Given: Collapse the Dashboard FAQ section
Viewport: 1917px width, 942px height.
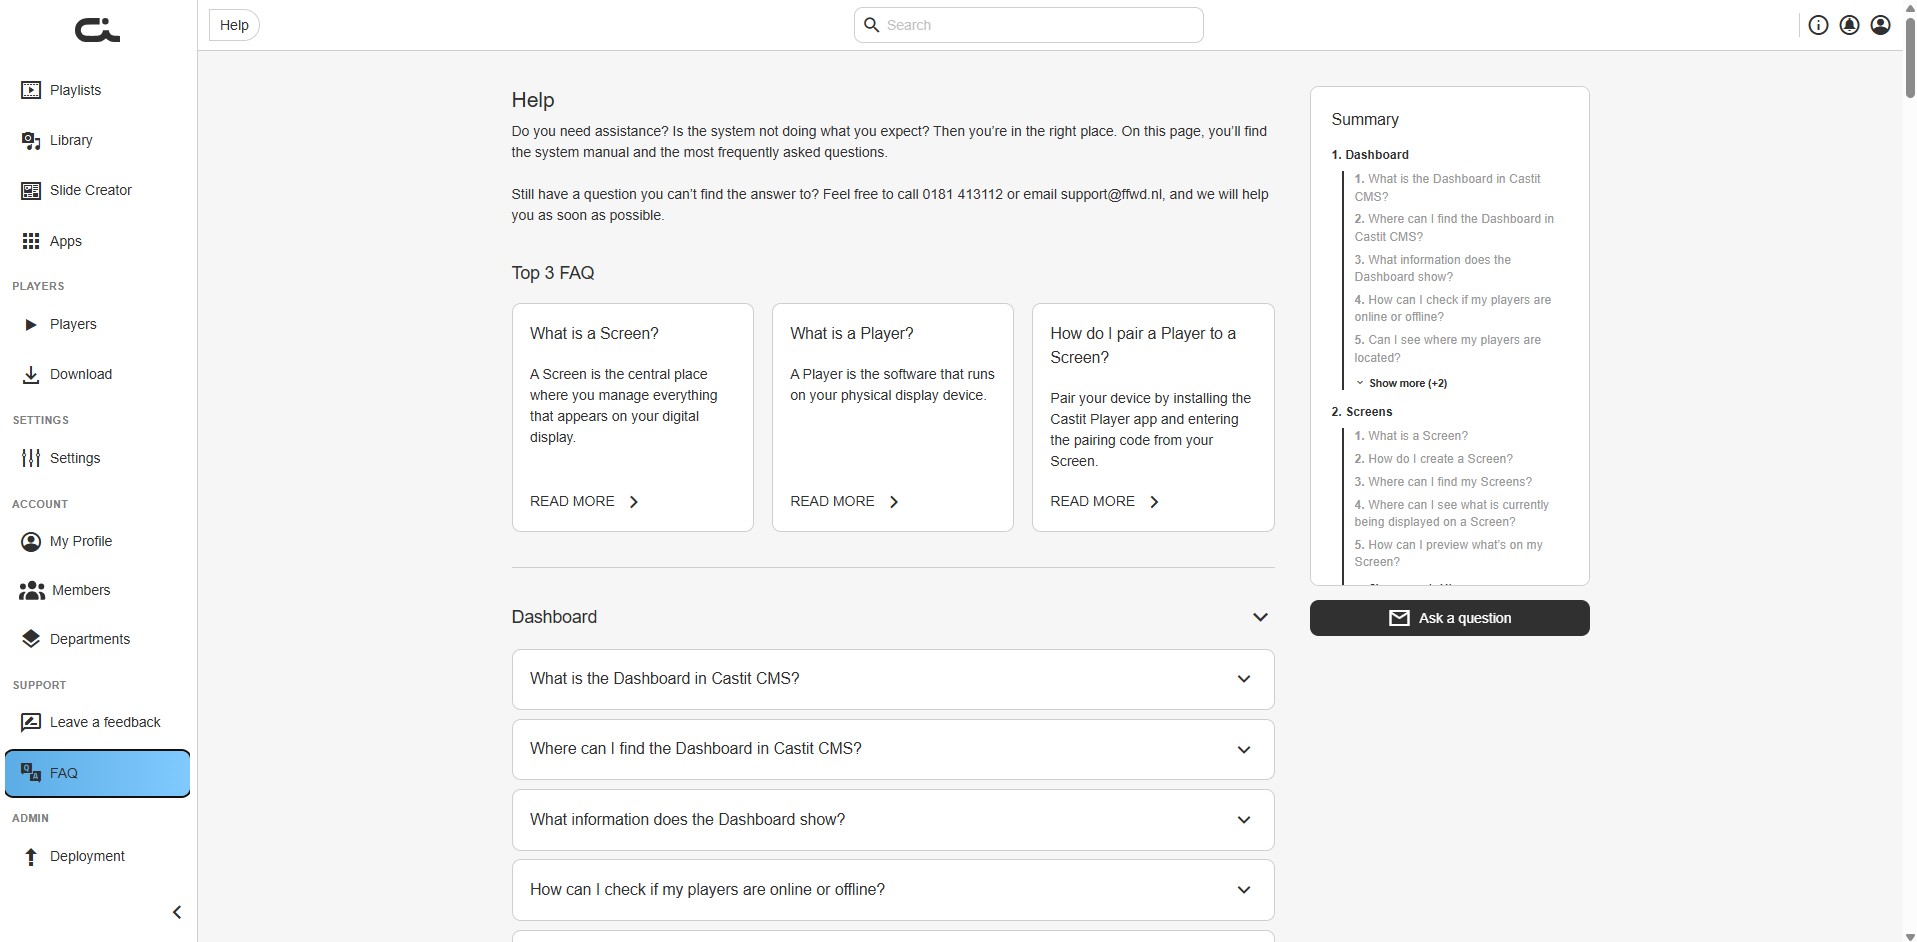Looking at the screenshot, I should [1260, 617].
